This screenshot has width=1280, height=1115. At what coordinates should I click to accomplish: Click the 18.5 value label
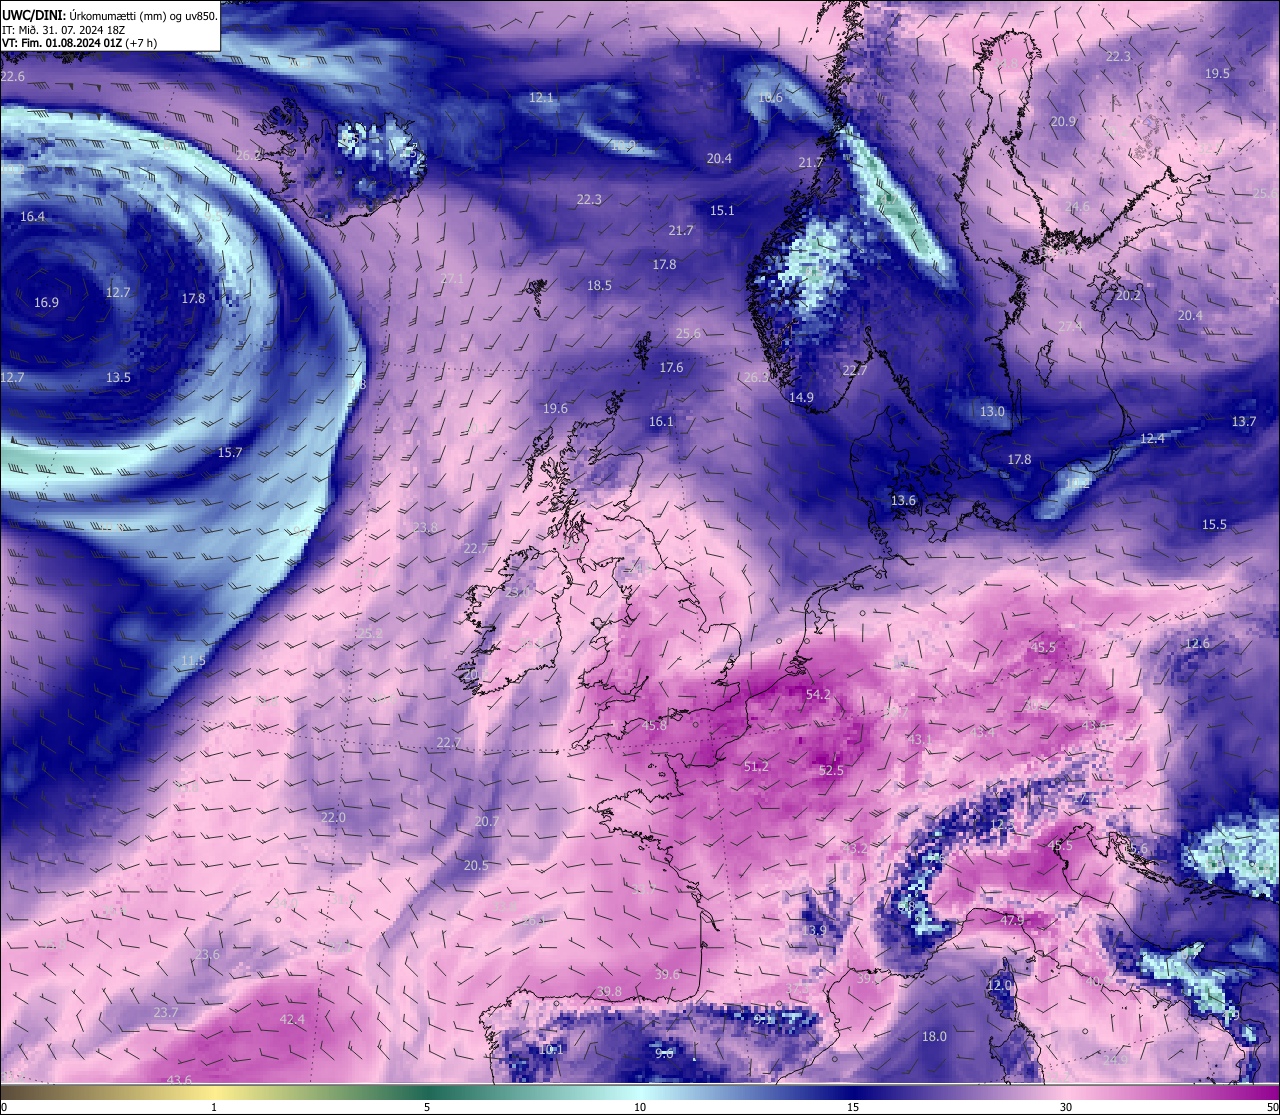599,285
